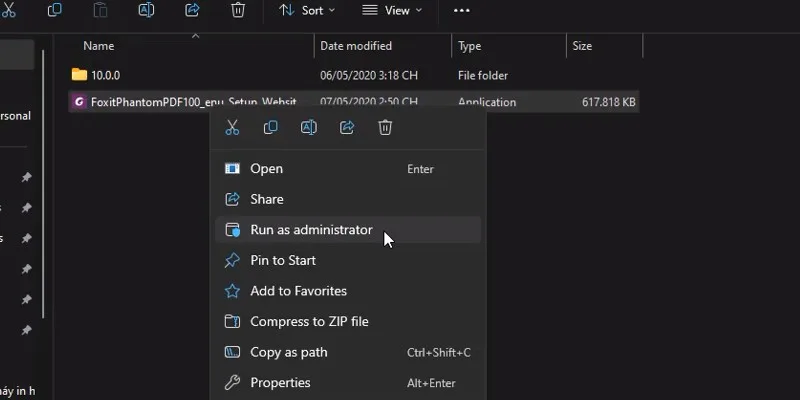Expand the View dropdown menu
The image size is (800, 400).
click(x=391, y=10)
